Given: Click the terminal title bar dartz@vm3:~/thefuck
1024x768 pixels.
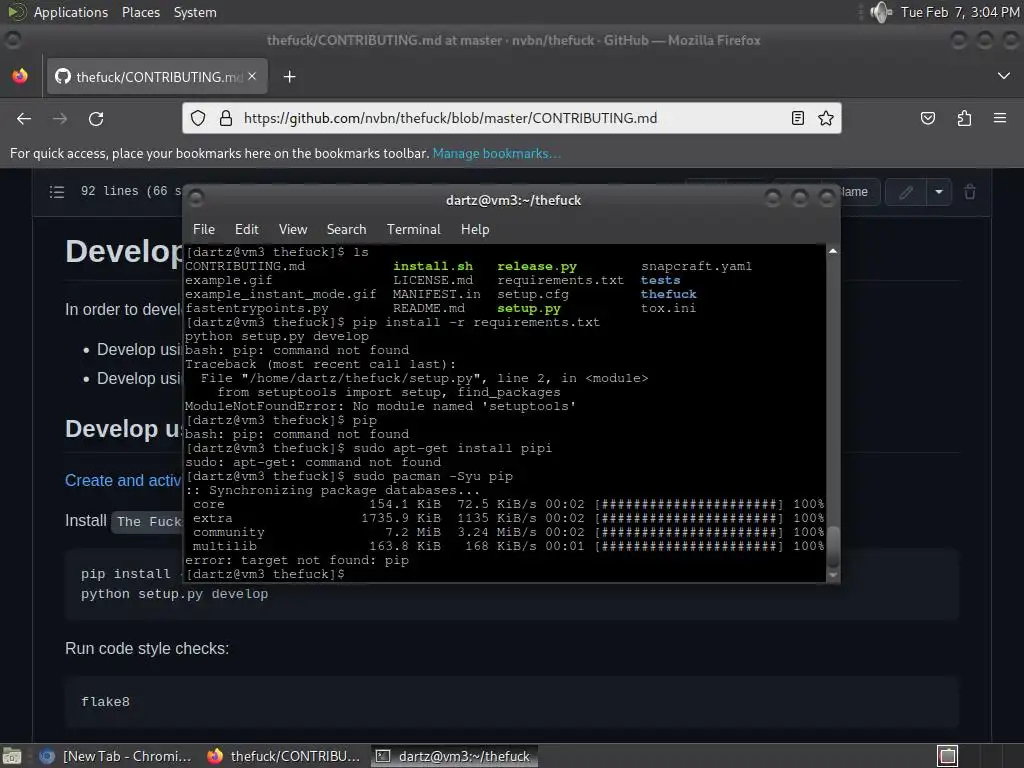Looking at the screenshot, I should pyautogui.click(x=513, y=200).
